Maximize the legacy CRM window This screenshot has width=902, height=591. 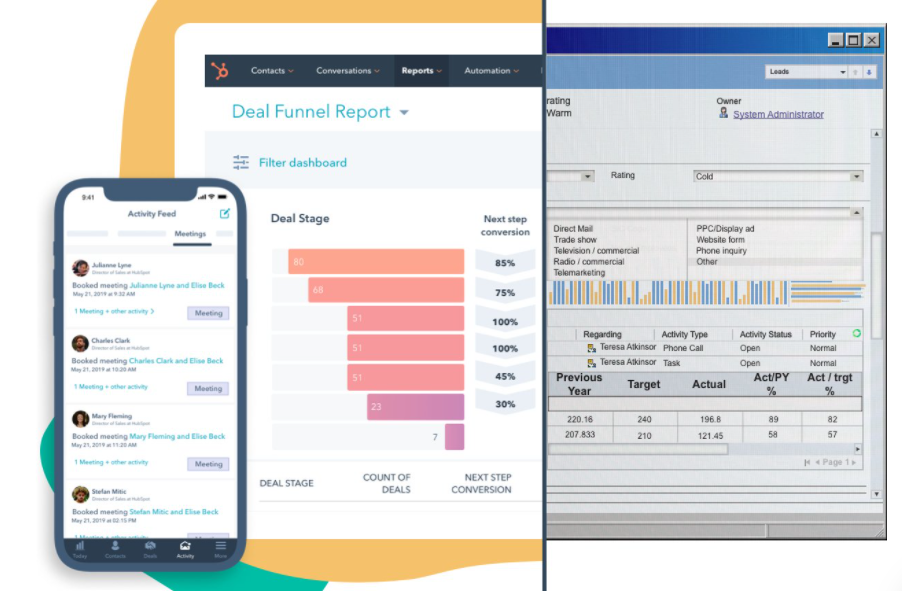854,40
